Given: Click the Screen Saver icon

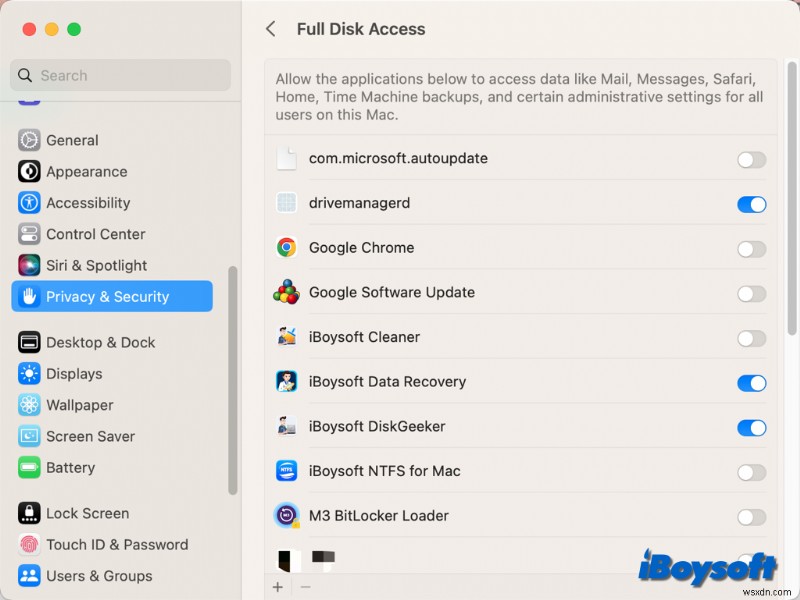Looking at the screenshot, I should coord(29,436).
